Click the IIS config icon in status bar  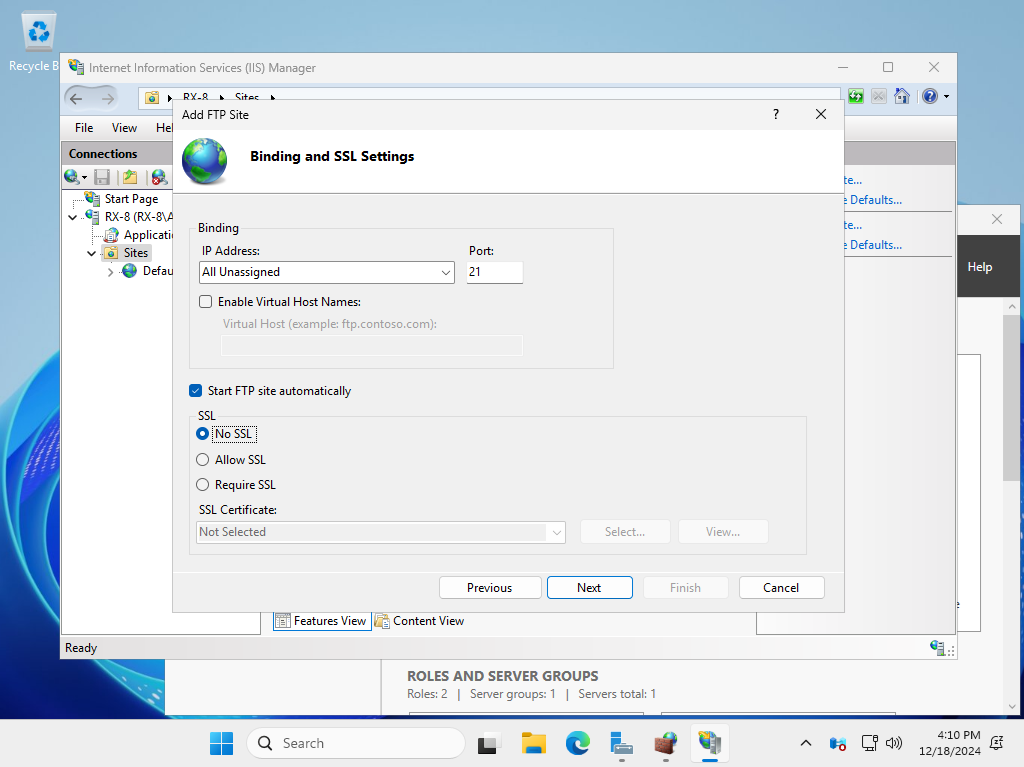pyautogui.click(x=938, y=647)
